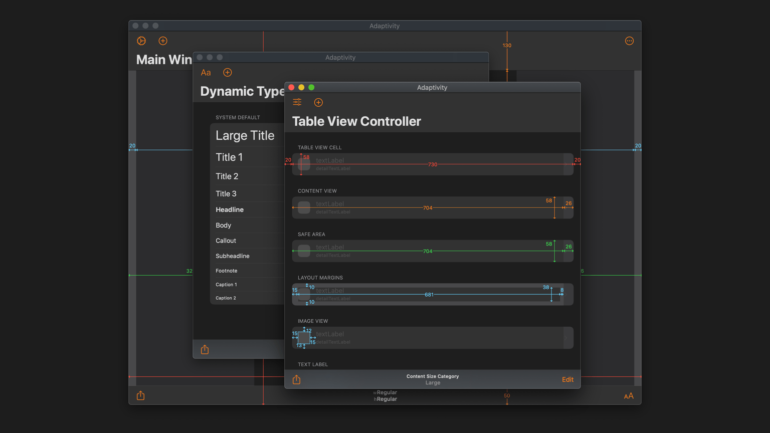Click the cell under IMAGE VIEW heading
The width and height of the screenshot is (770, 433).
[433, 338]
